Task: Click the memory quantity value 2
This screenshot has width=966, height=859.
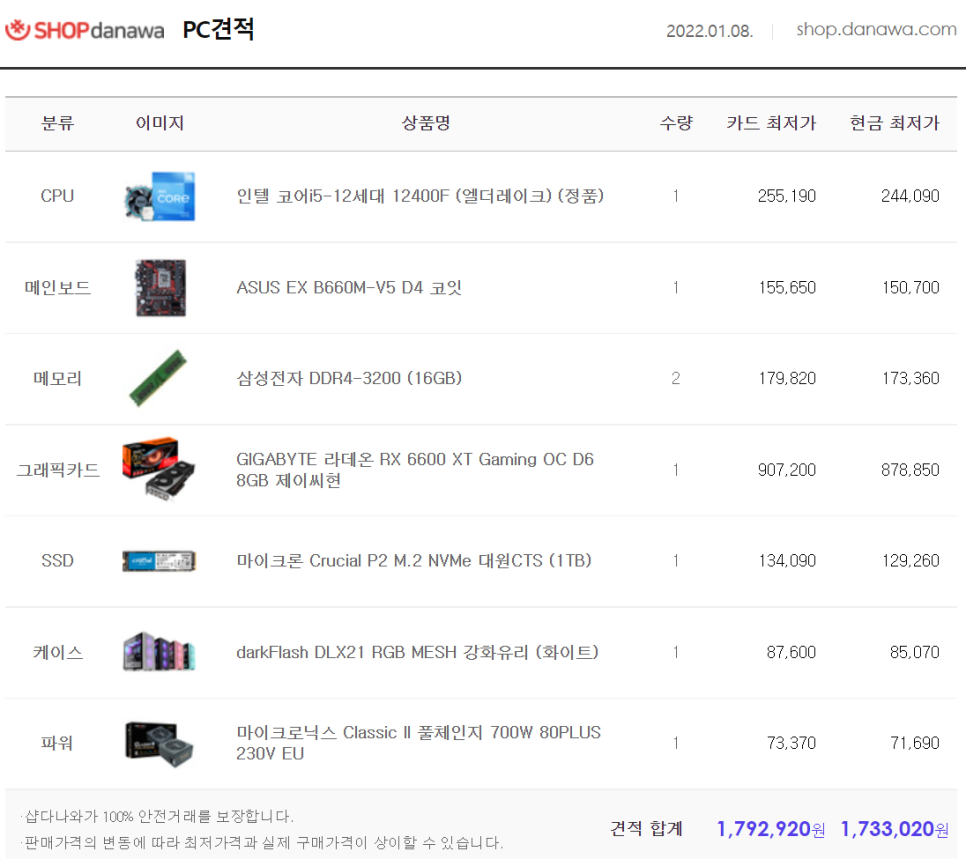Action: [676, 378]
